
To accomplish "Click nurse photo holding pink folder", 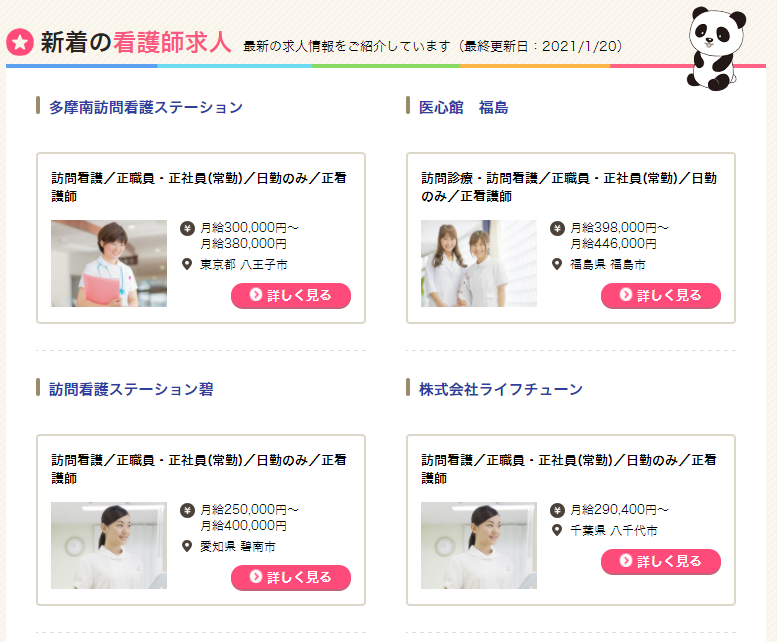I will [x=109, y=264].
